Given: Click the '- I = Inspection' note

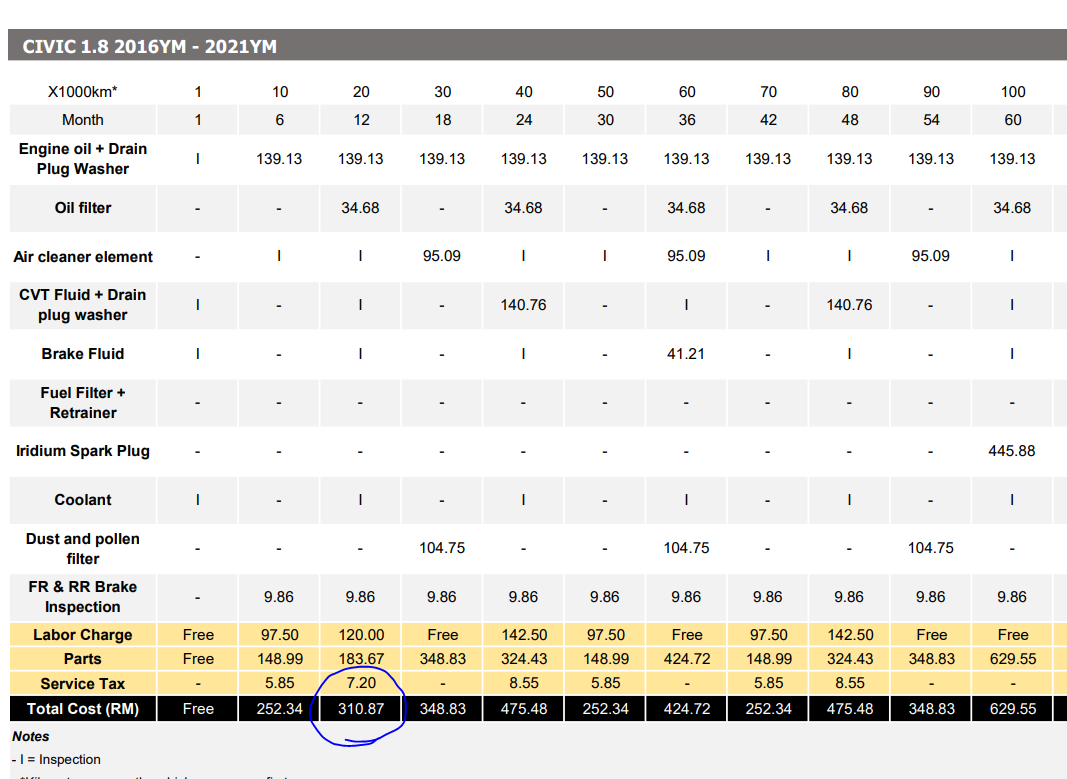Looking at the screenshot, I should pos(56,760).
